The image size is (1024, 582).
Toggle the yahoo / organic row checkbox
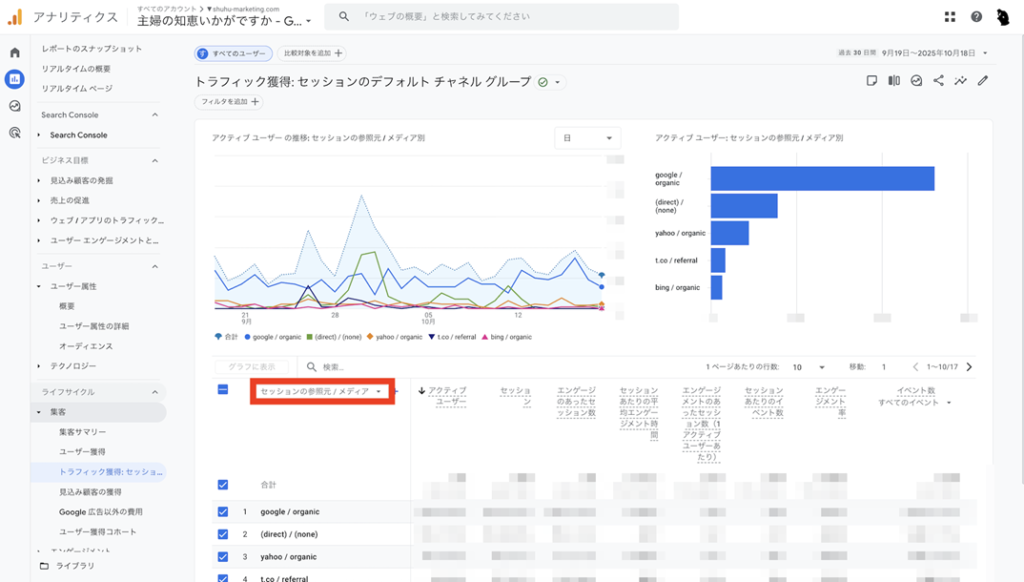[223, 557]
